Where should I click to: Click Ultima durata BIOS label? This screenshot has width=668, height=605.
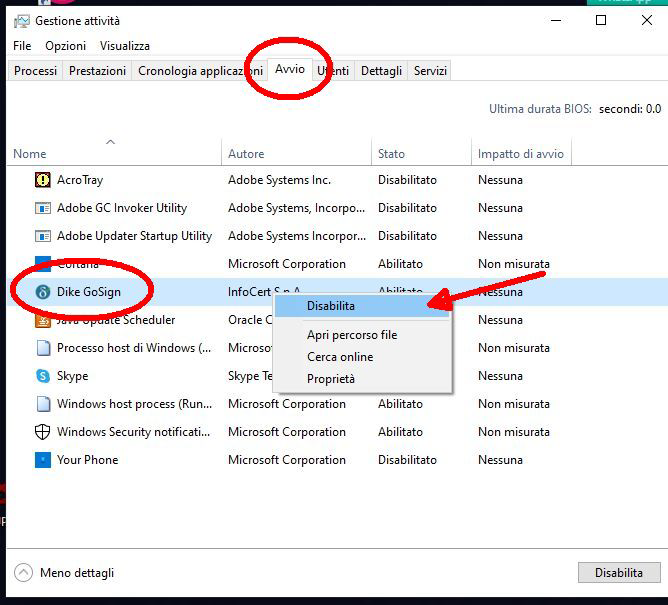tap(540, 109)
